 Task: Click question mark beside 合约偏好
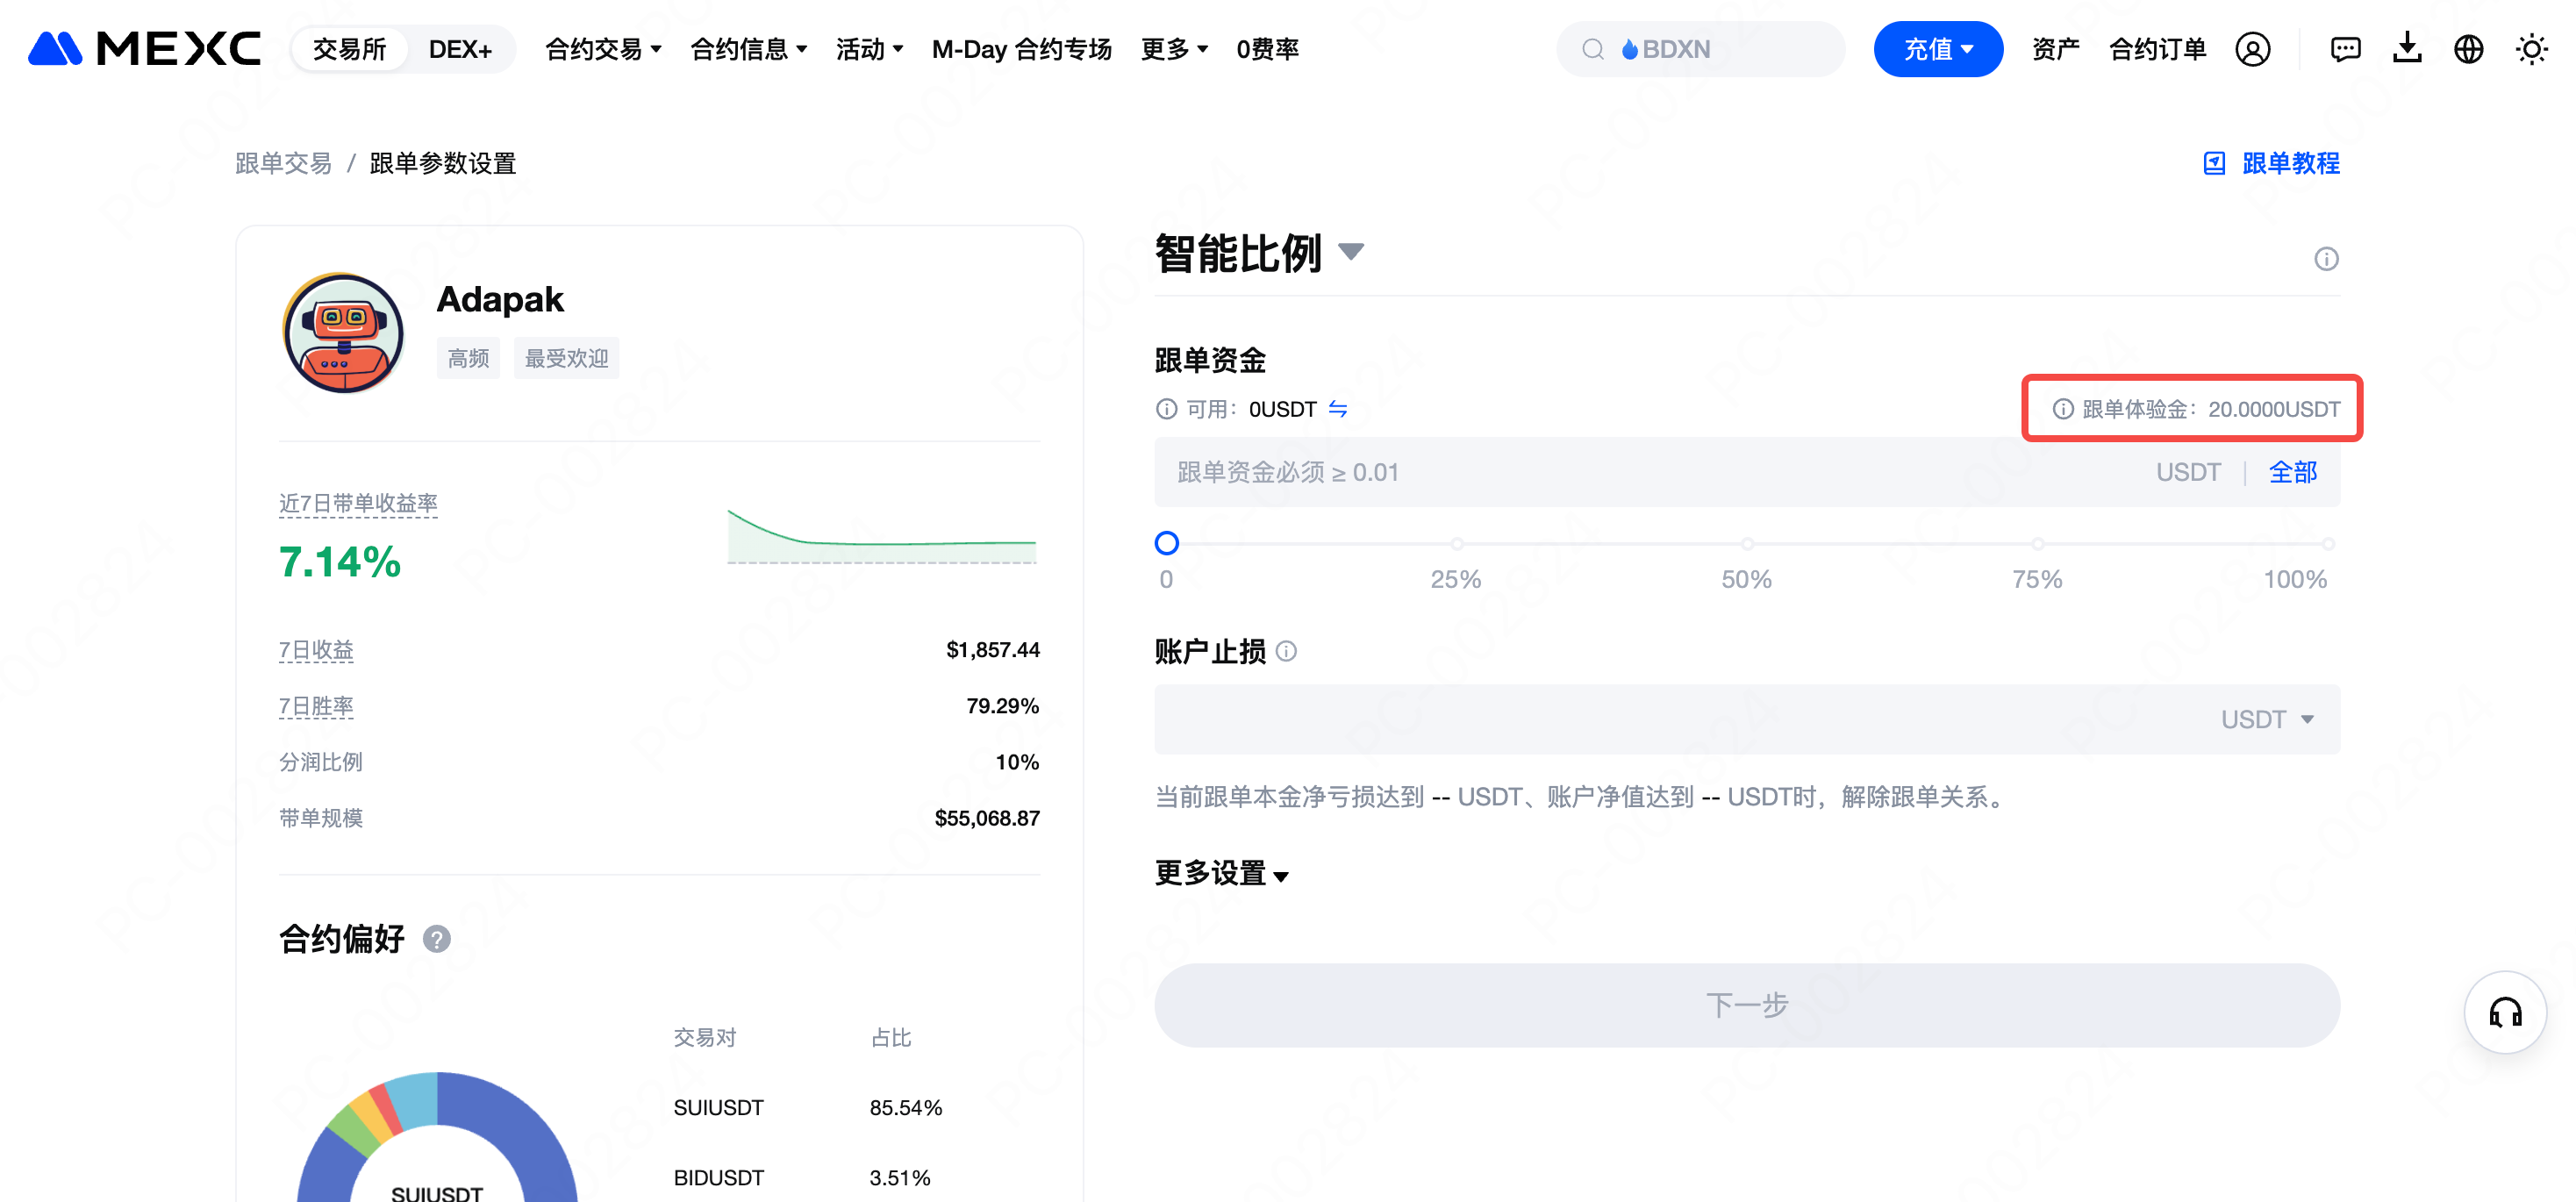click(x=436, y=939)
